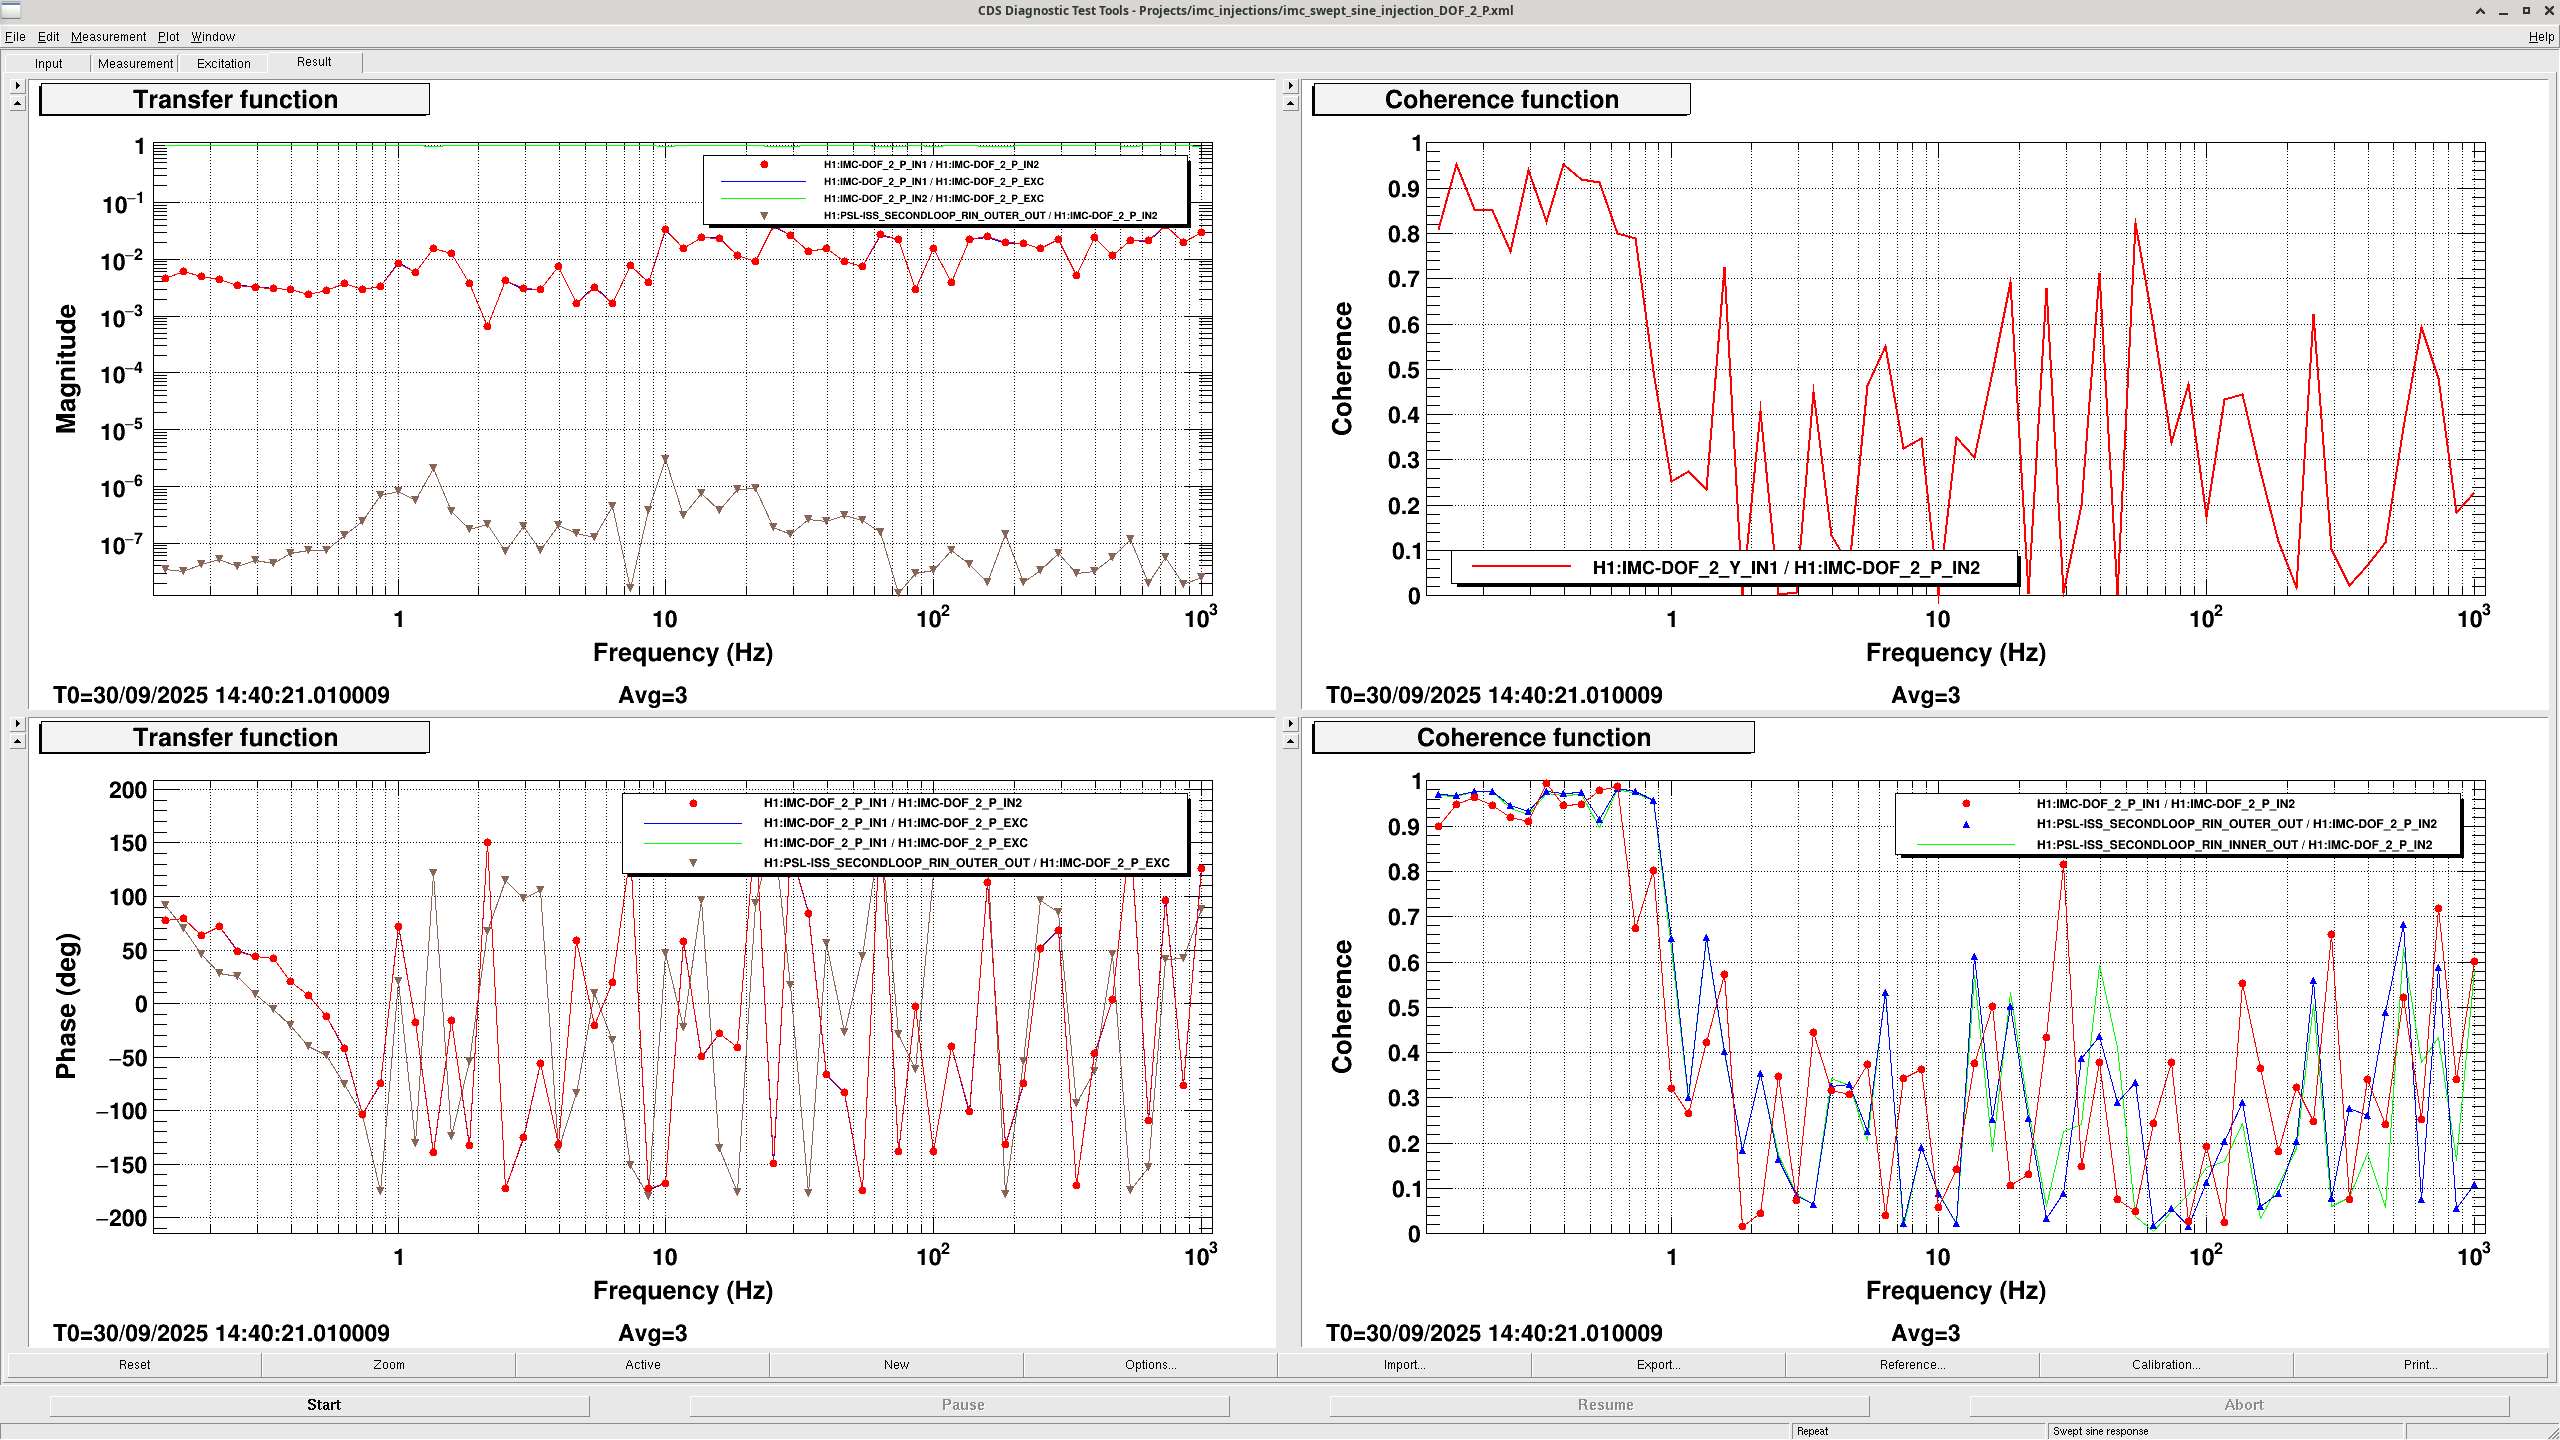Open the Measurement menu

108,37
